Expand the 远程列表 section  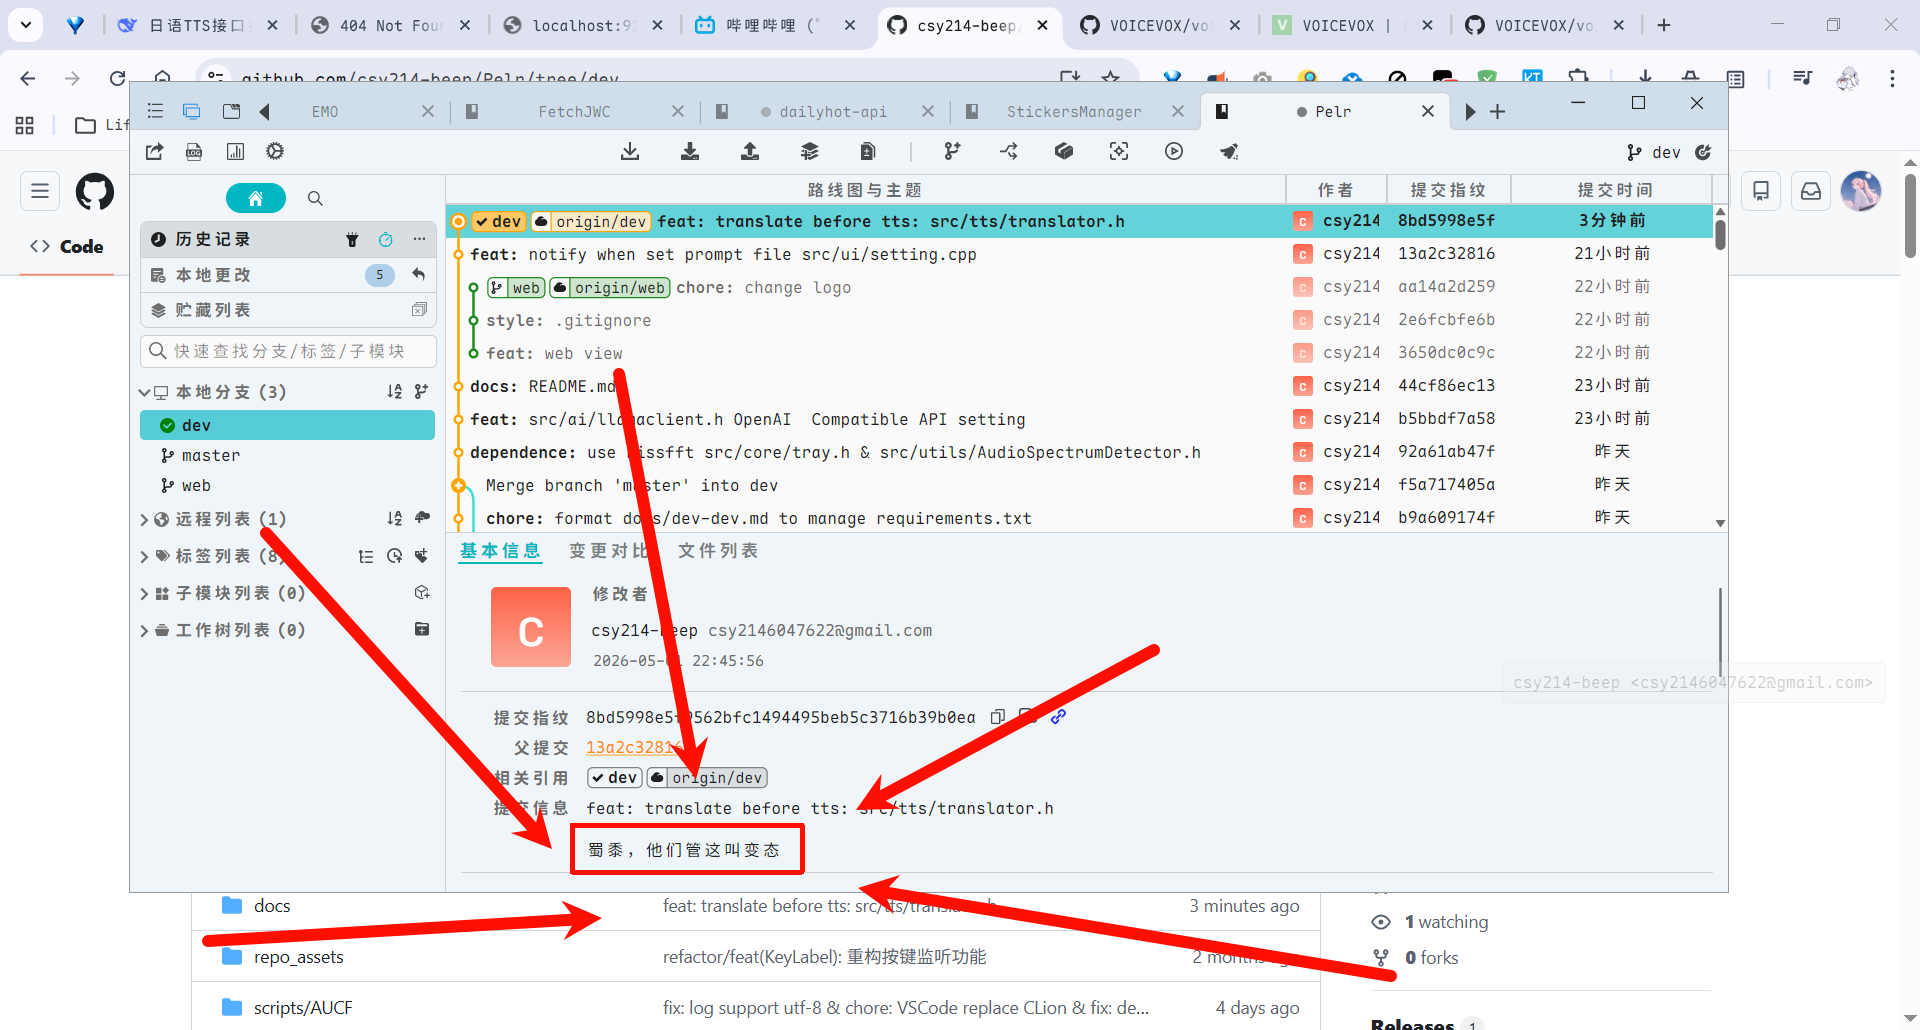145,519
